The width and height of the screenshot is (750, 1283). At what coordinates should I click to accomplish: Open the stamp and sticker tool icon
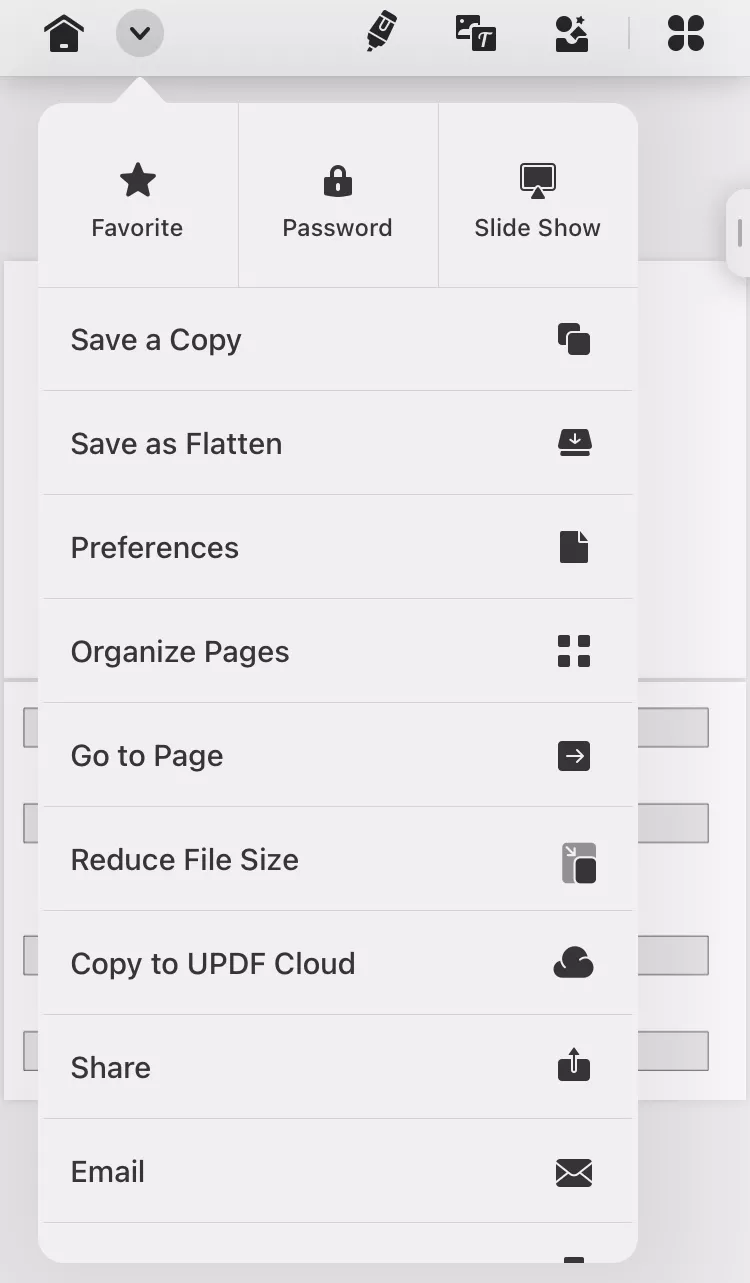(572, 33)
